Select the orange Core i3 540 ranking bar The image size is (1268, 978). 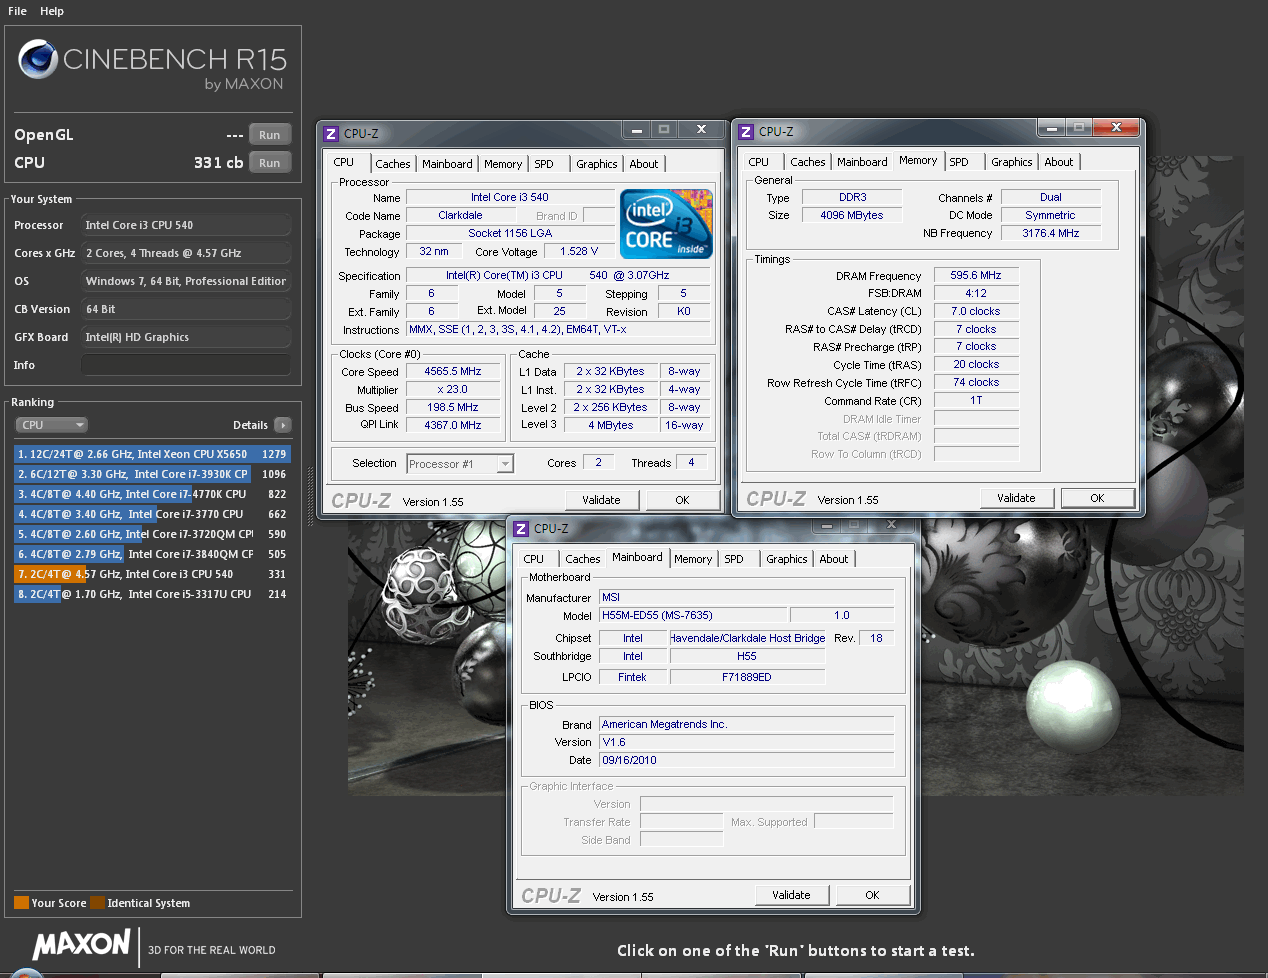(152, 574)
